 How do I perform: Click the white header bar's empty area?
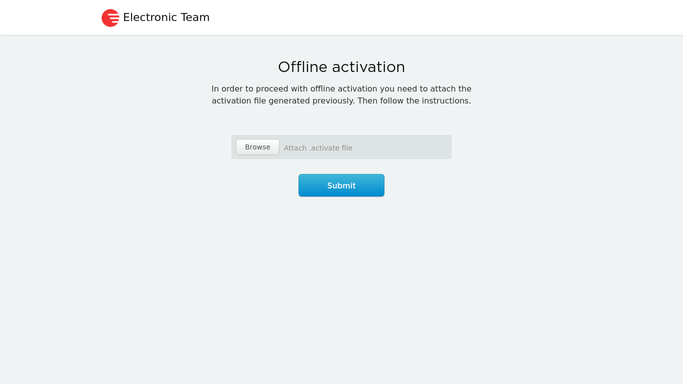click(436, 17)
